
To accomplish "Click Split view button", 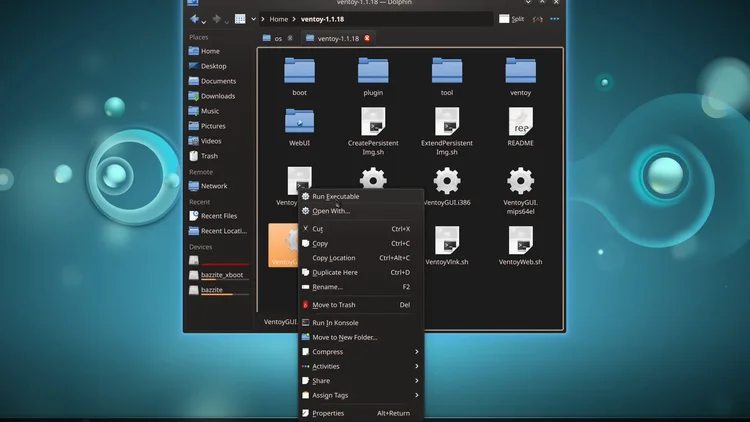I will click(511, 19).
